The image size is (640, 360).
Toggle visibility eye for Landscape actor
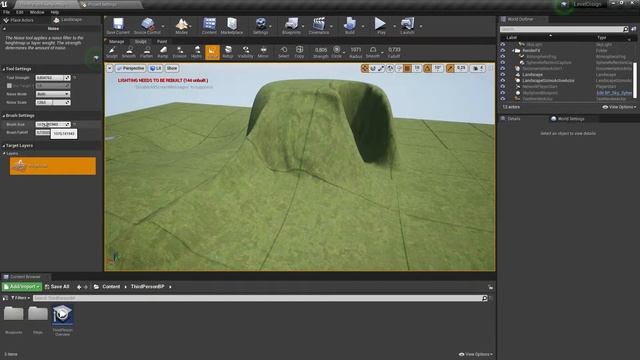point(503,74)
